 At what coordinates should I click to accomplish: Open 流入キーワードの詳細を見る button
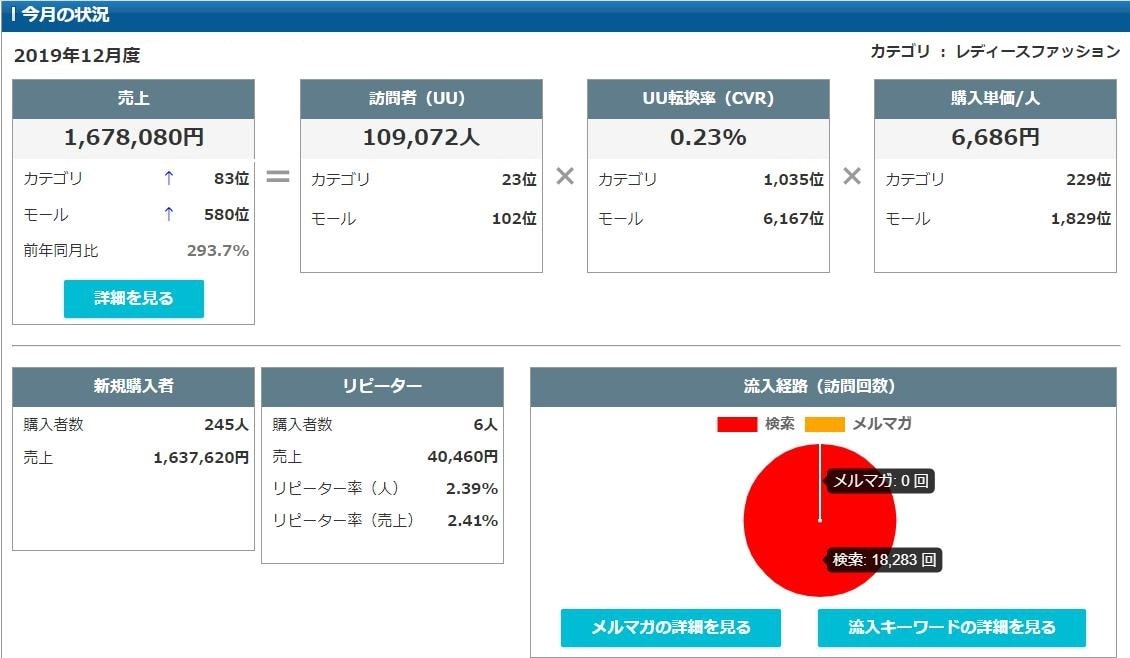click(x=951, y=628)
